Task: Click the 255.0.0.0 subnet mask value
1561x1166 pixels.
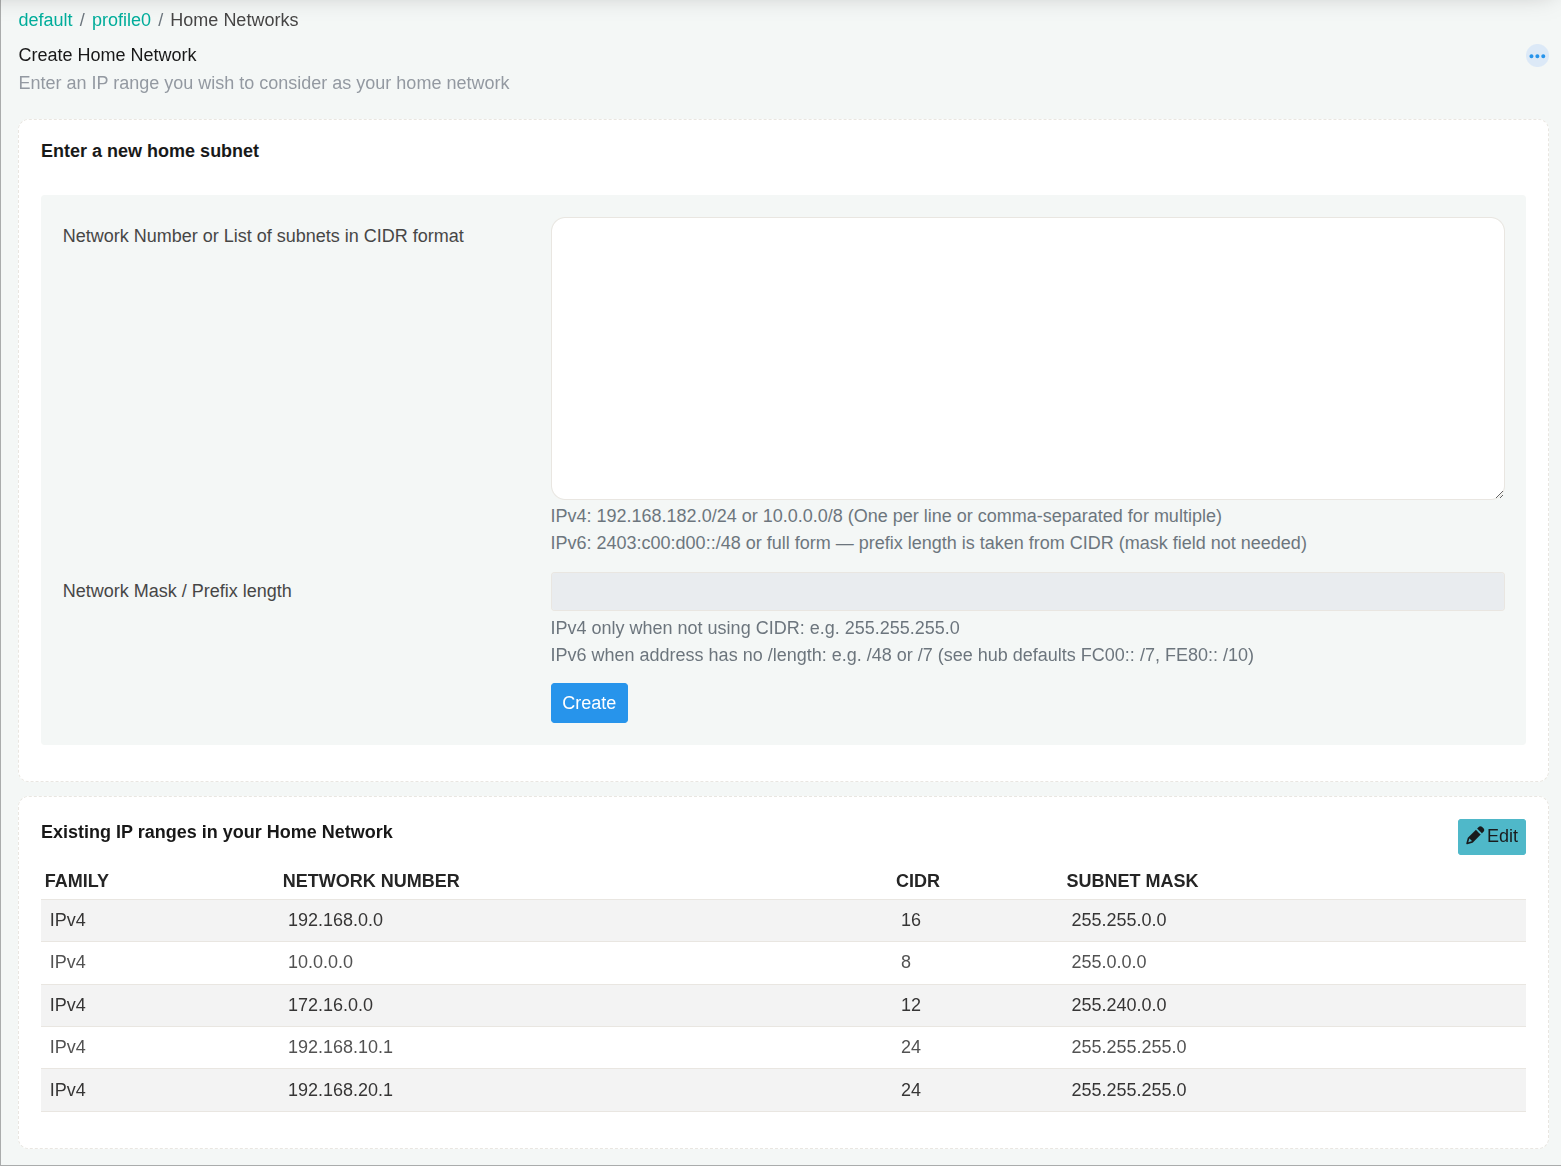Action: [1108, 962]
